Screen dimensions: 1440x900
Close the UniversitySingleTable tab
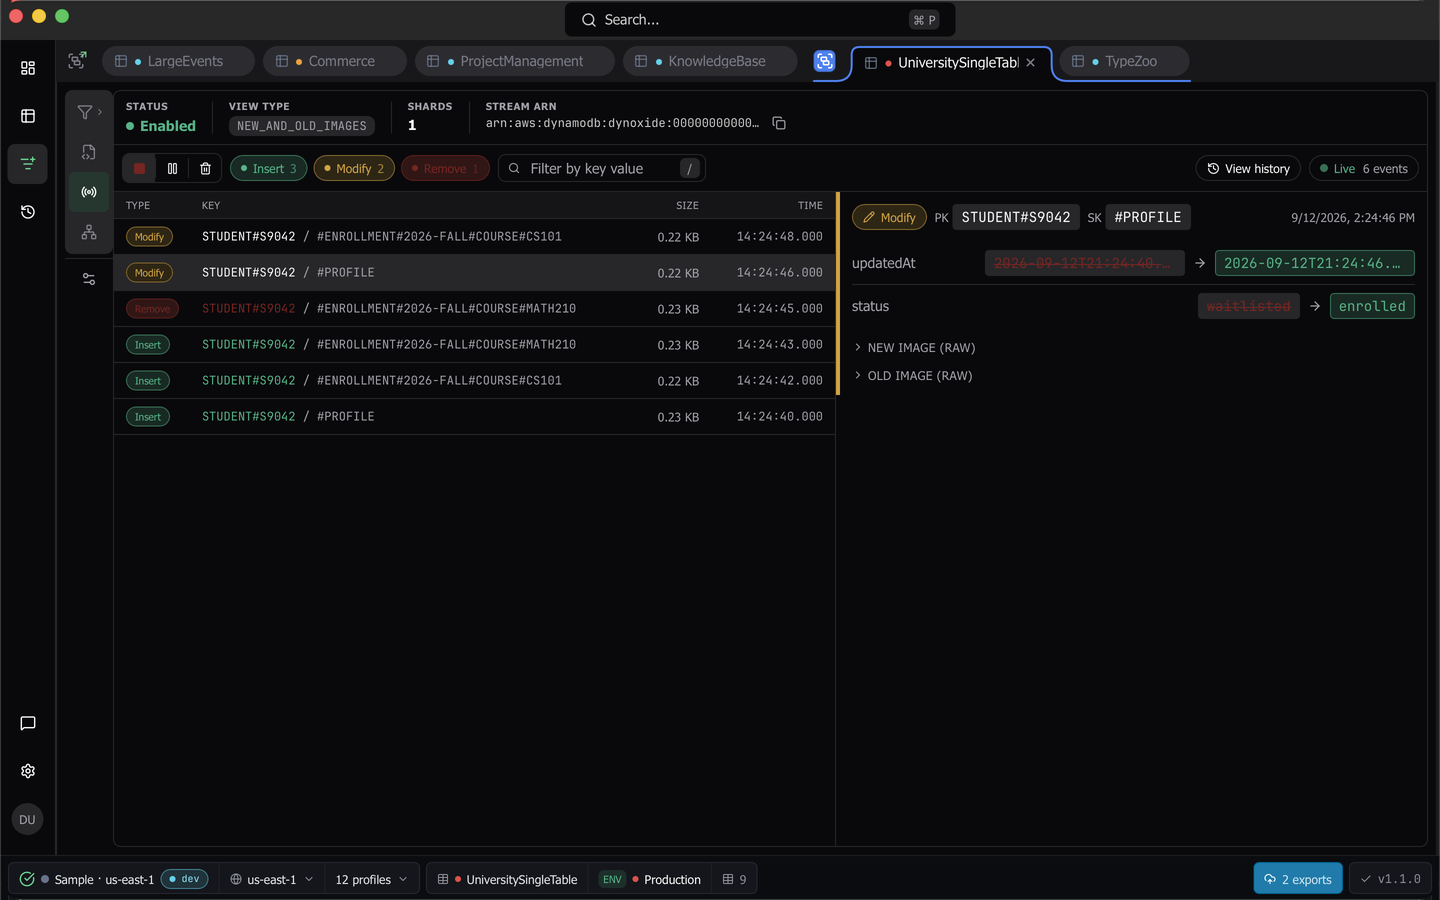coord(1031,63)
